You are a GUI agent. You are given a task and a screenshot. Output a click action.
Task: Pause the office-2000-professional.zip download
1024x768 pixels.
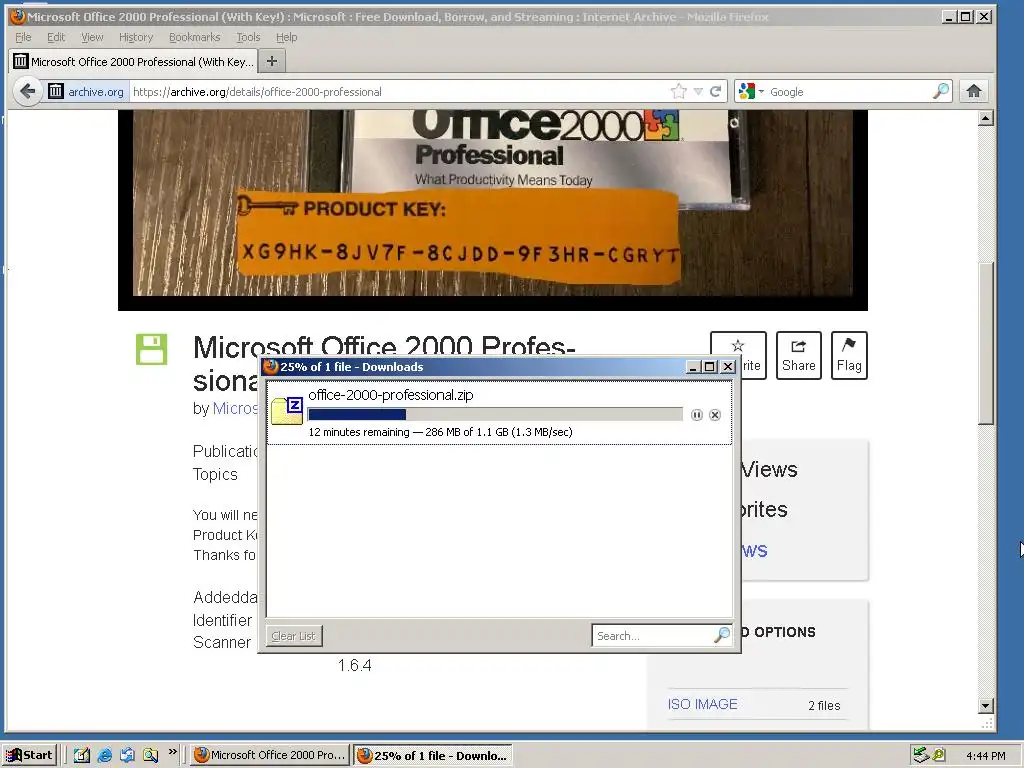click(x=697, y=415)
